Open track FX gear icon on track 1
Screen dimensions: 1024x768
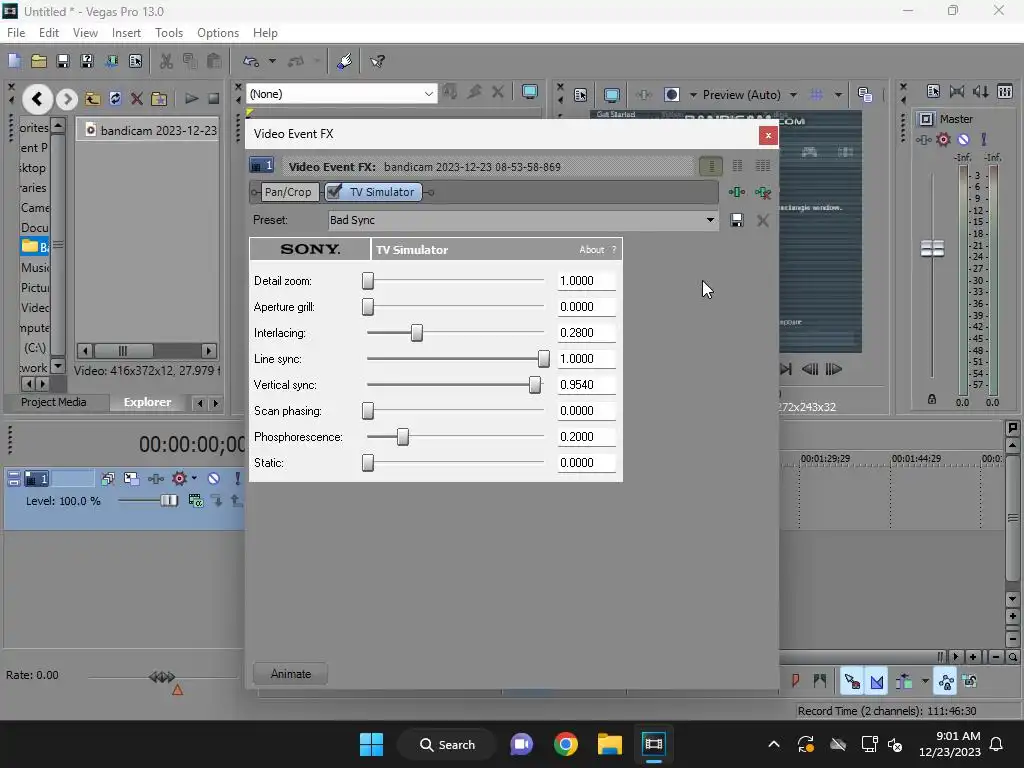coord(179,479)
